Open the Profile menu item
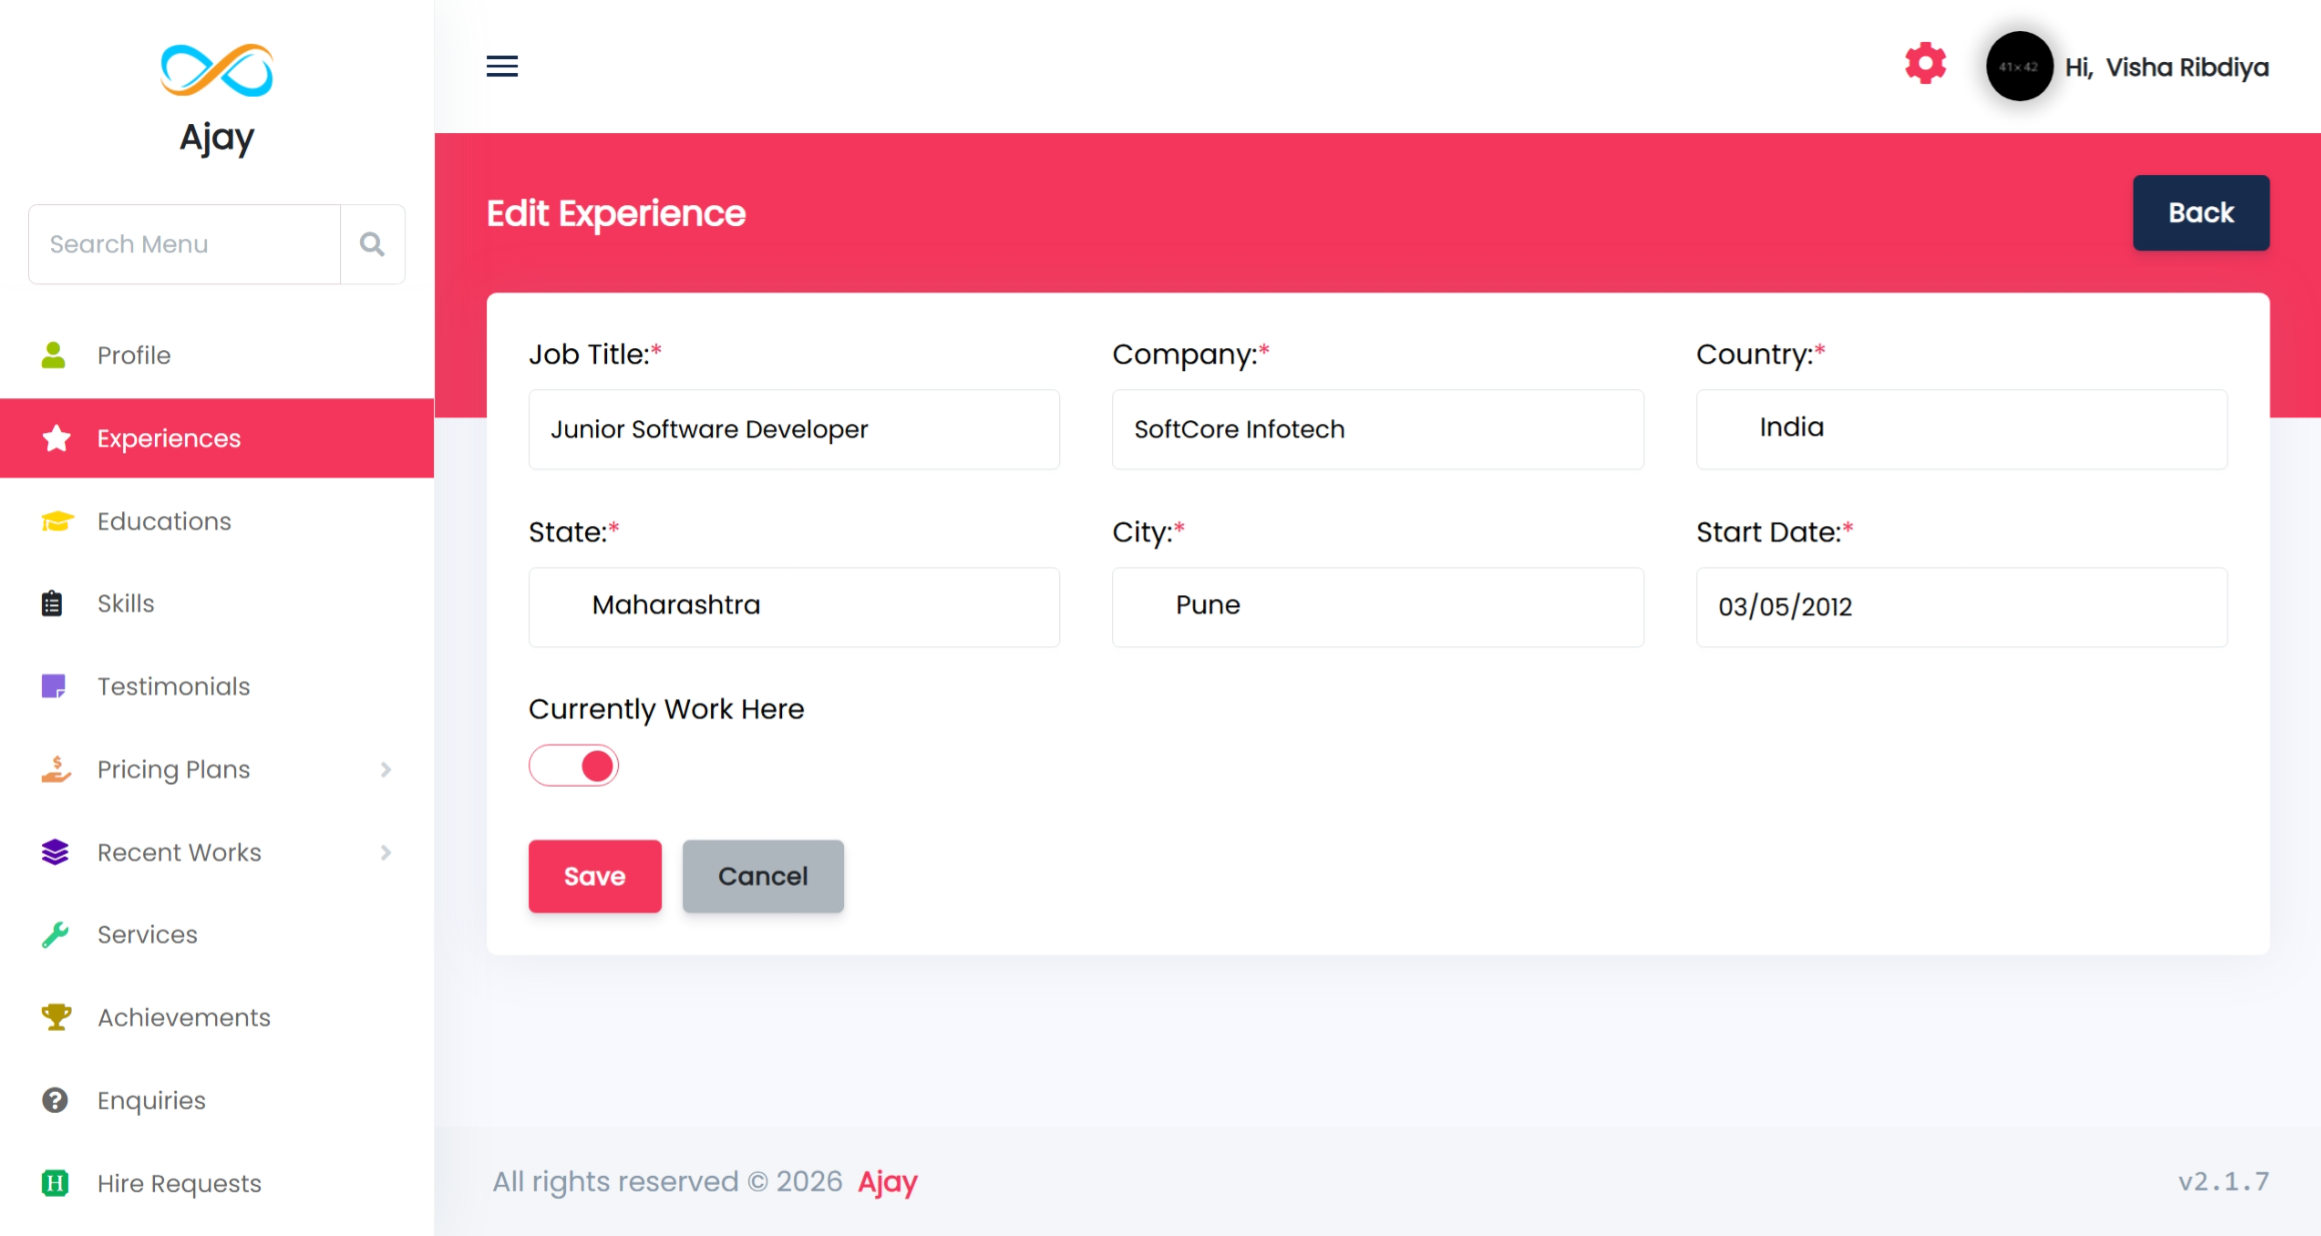This screenshot has height=1236, width=2321. pos(134,355)
